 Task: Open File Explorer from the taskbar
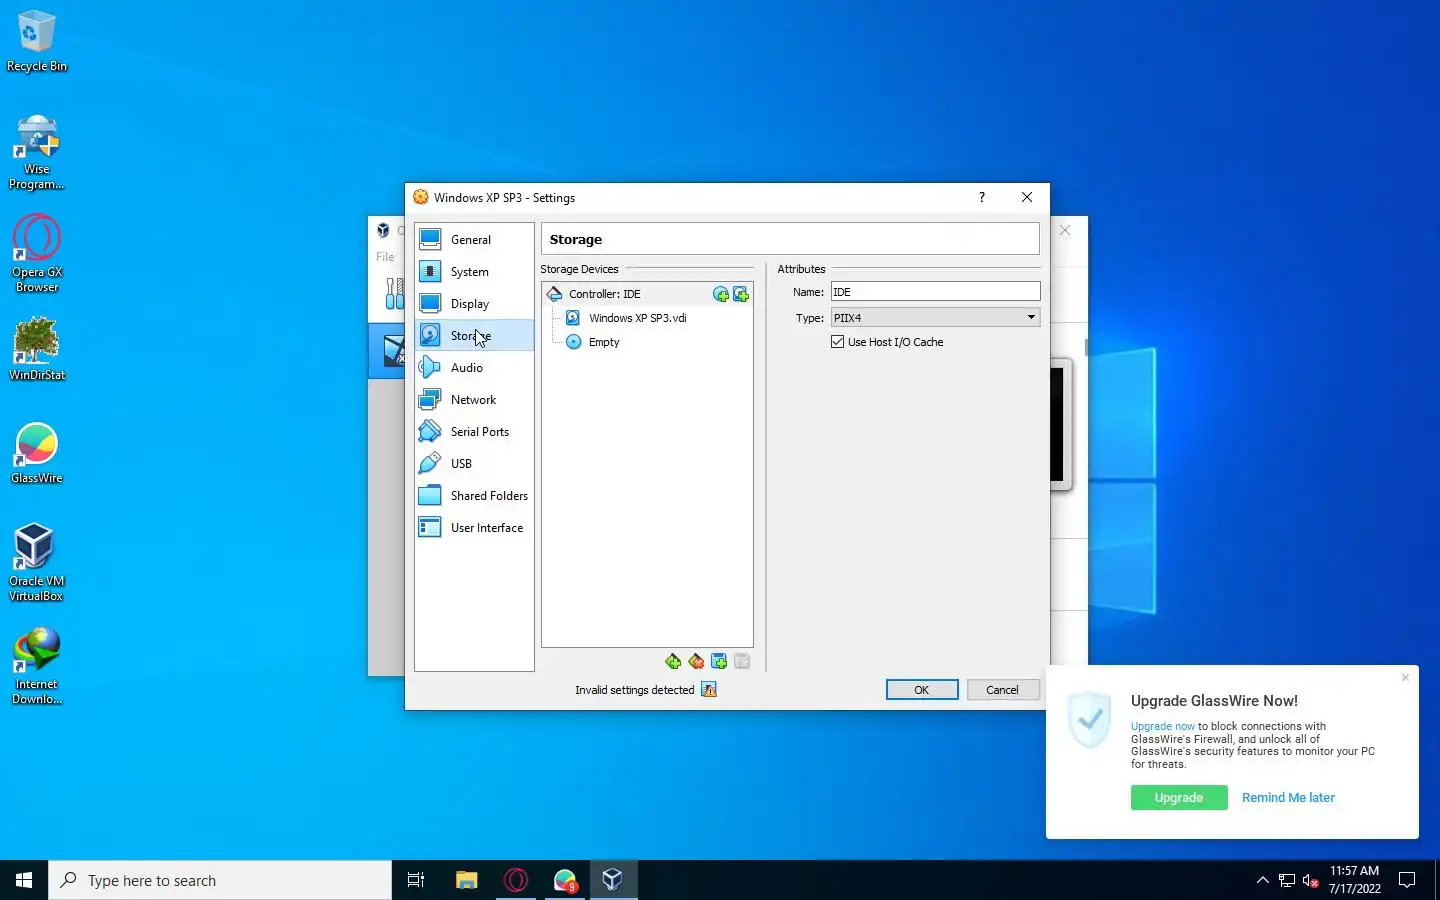tap(466, 880)
